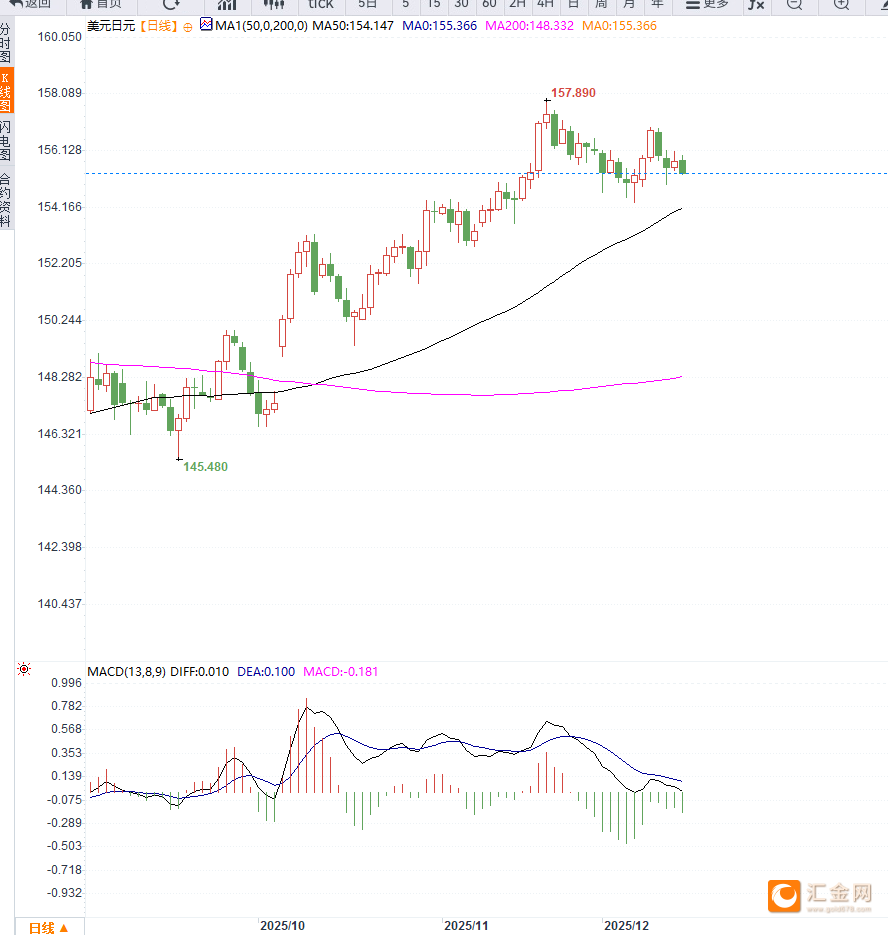Select the candlestick chart style icon
The width and height of the screenshot is (888, 935).
tap(274, 5)
